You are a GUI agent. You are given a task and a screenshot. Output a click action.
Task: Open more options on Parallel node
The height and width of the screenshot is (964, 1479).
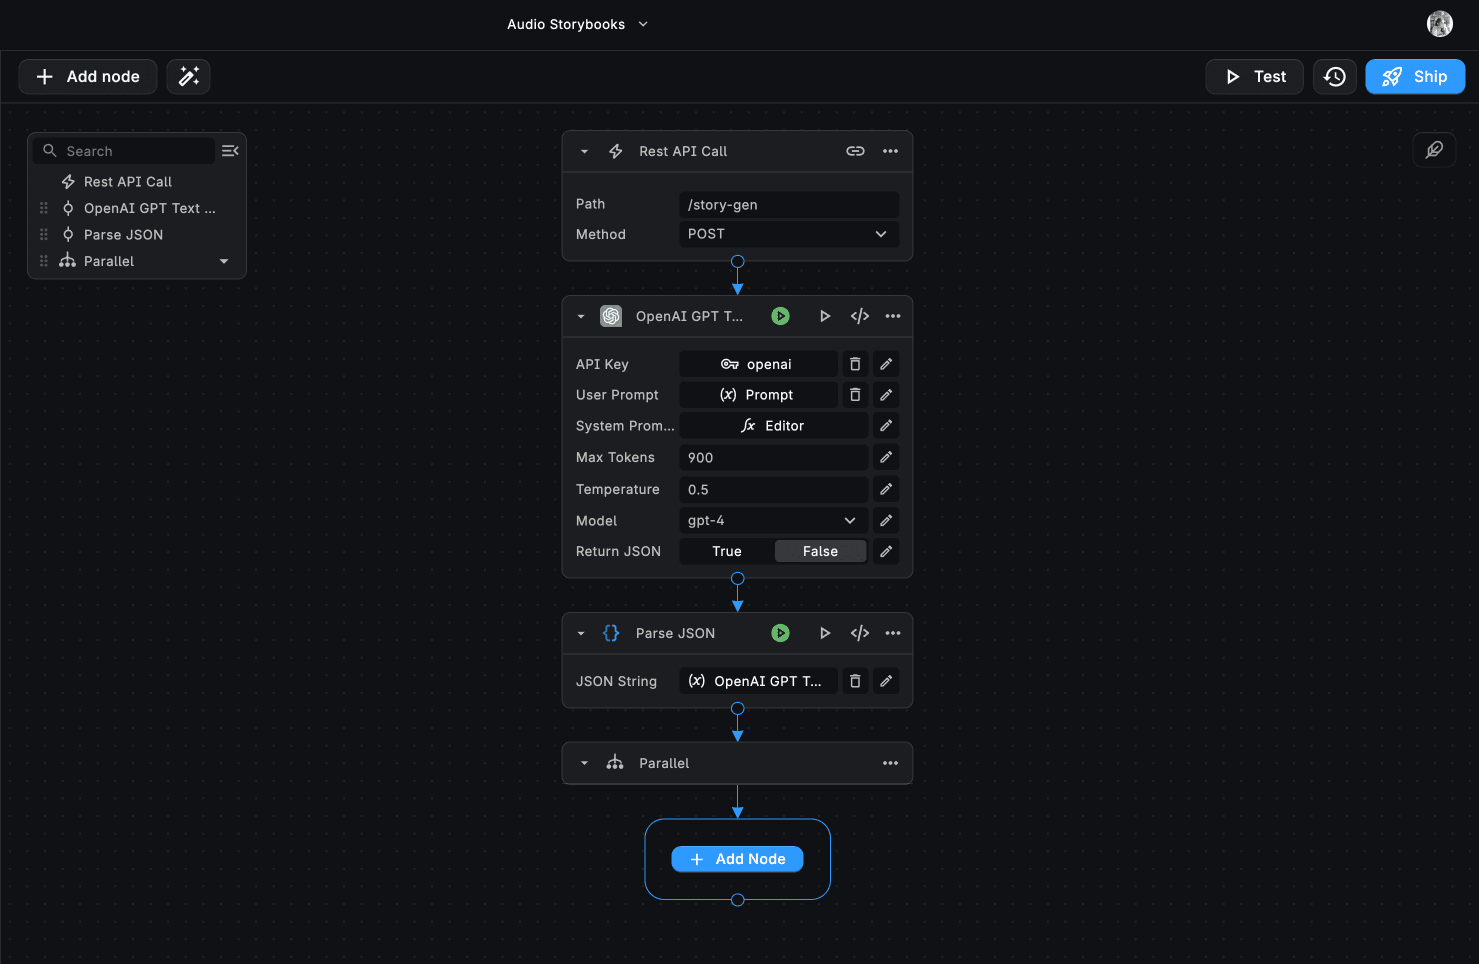890,763
